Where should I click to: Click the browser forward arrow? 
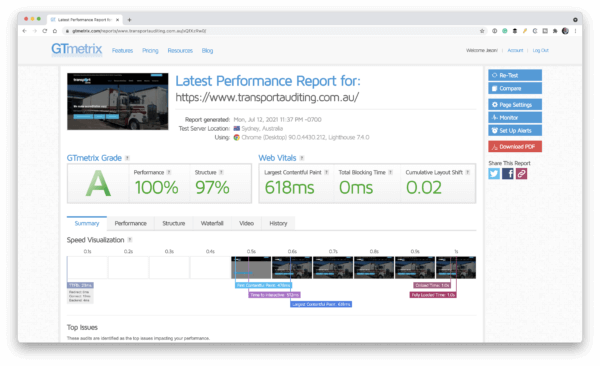[35, 31]
